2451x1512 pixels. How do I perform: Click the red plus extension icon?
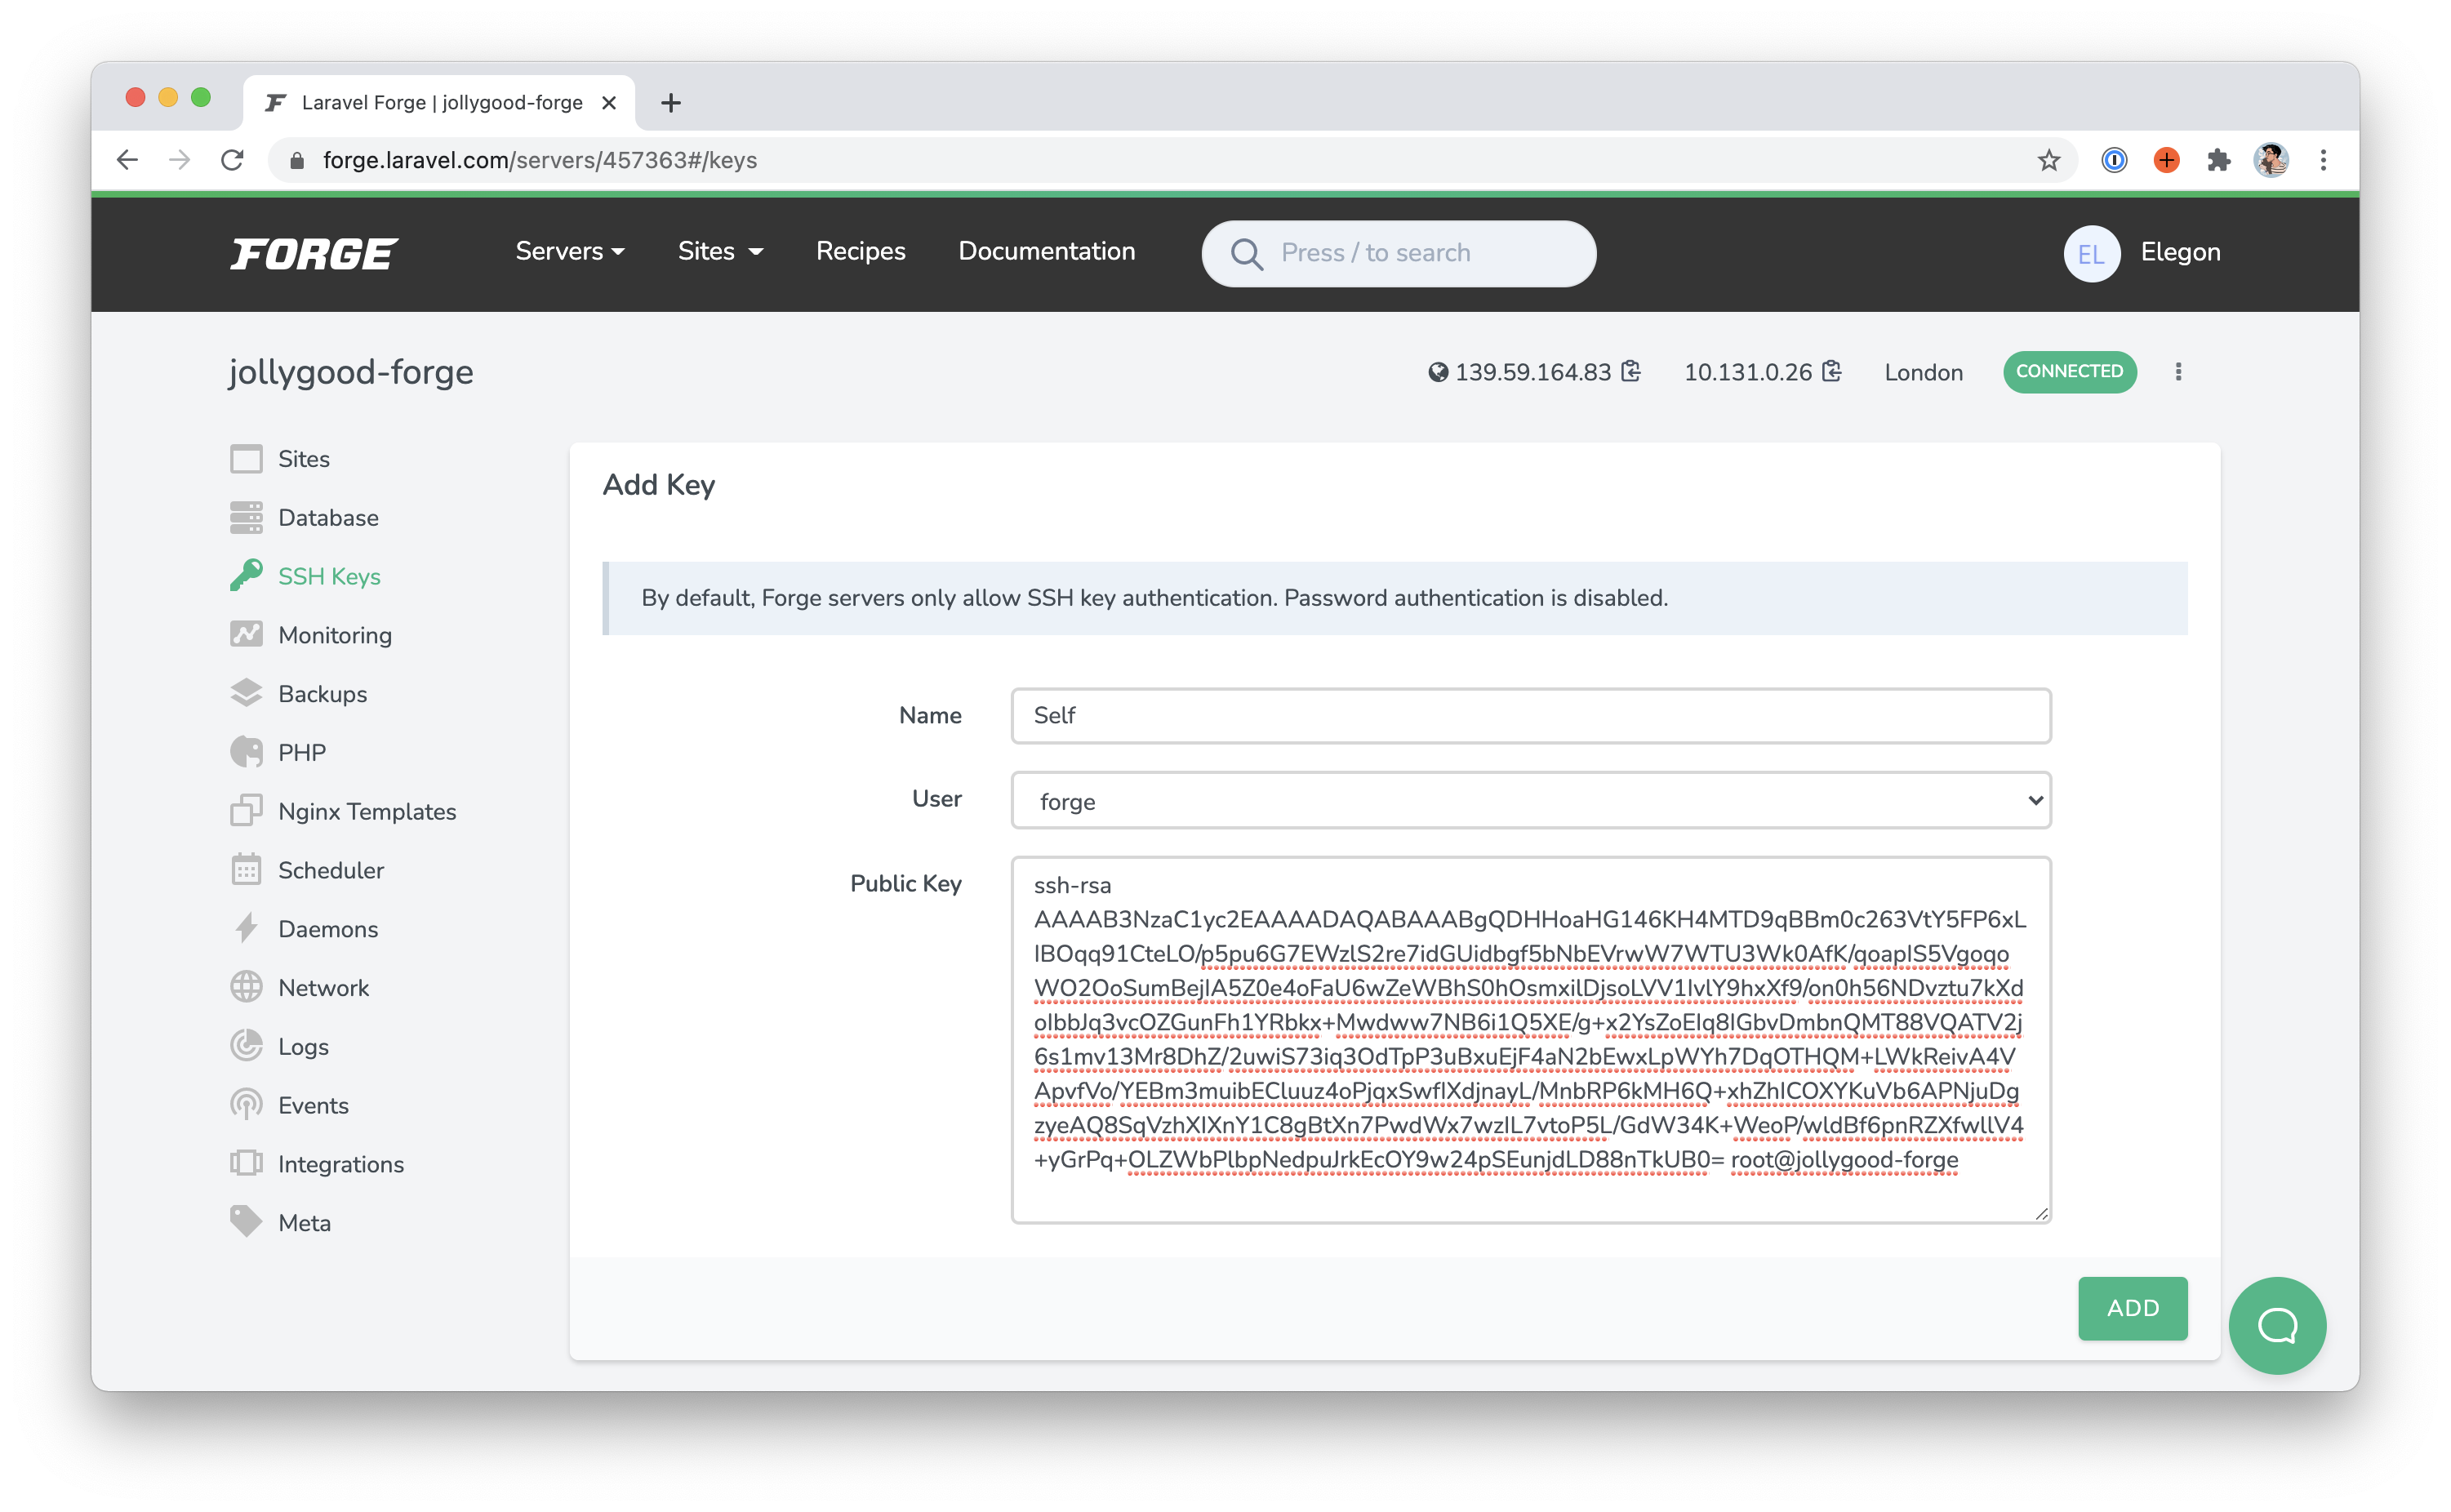(x=2167, y=160)
